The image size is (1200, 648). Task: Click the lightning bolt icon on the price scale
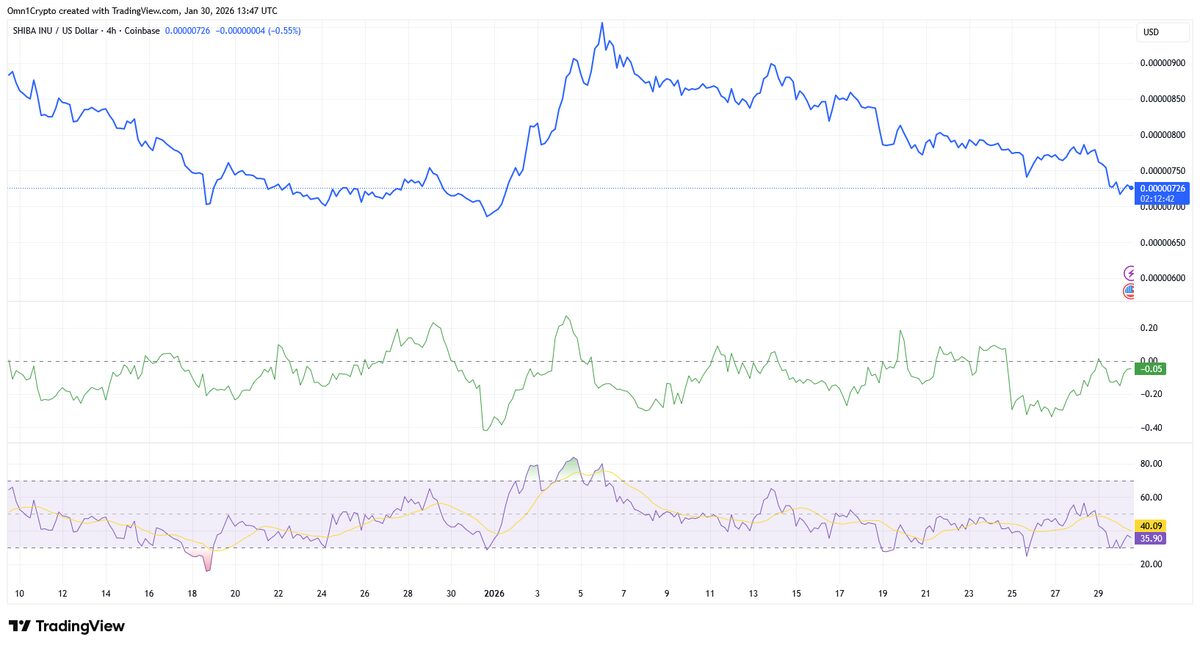point(1130,271)
